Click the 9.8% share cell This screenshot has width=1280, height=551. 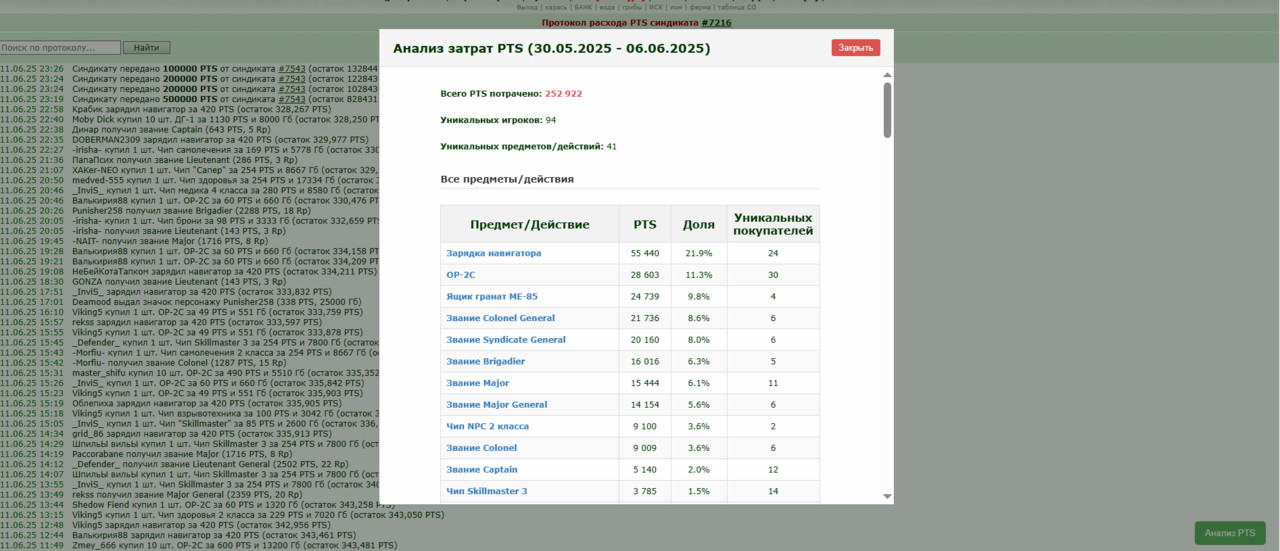tap(699, 297)
